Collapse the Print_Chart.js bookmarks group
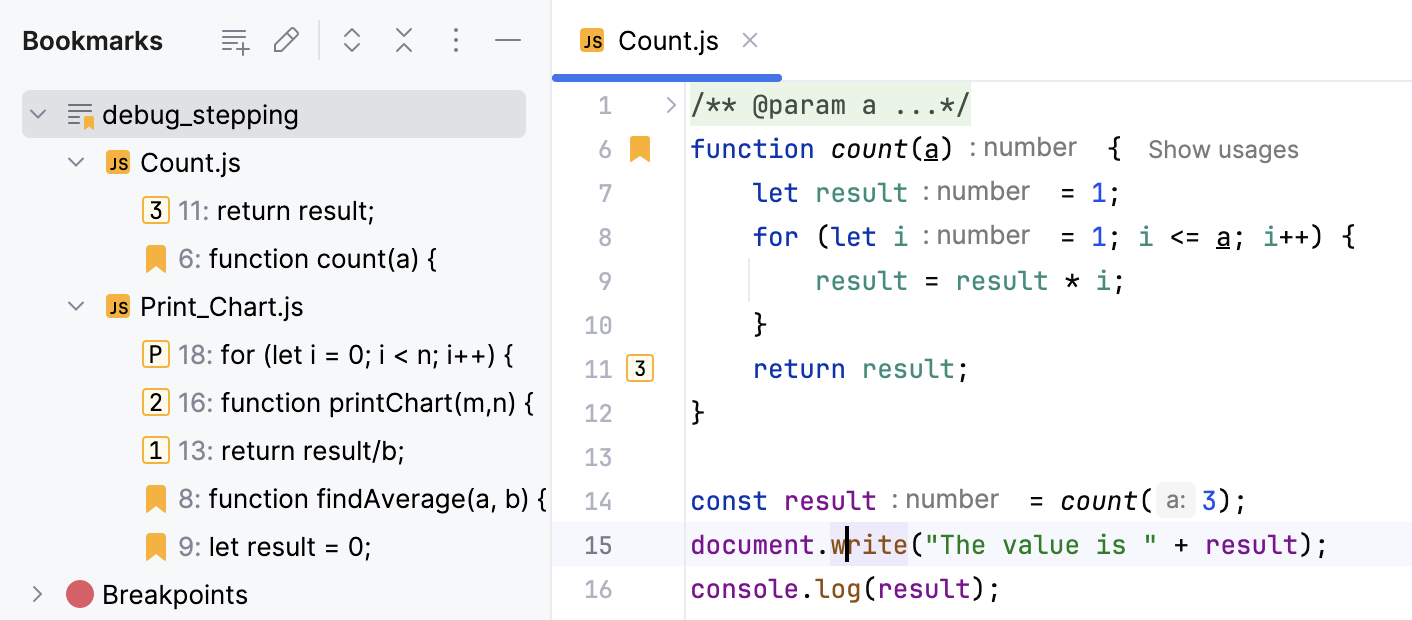 pyautogui.click(x=76, y=307)
